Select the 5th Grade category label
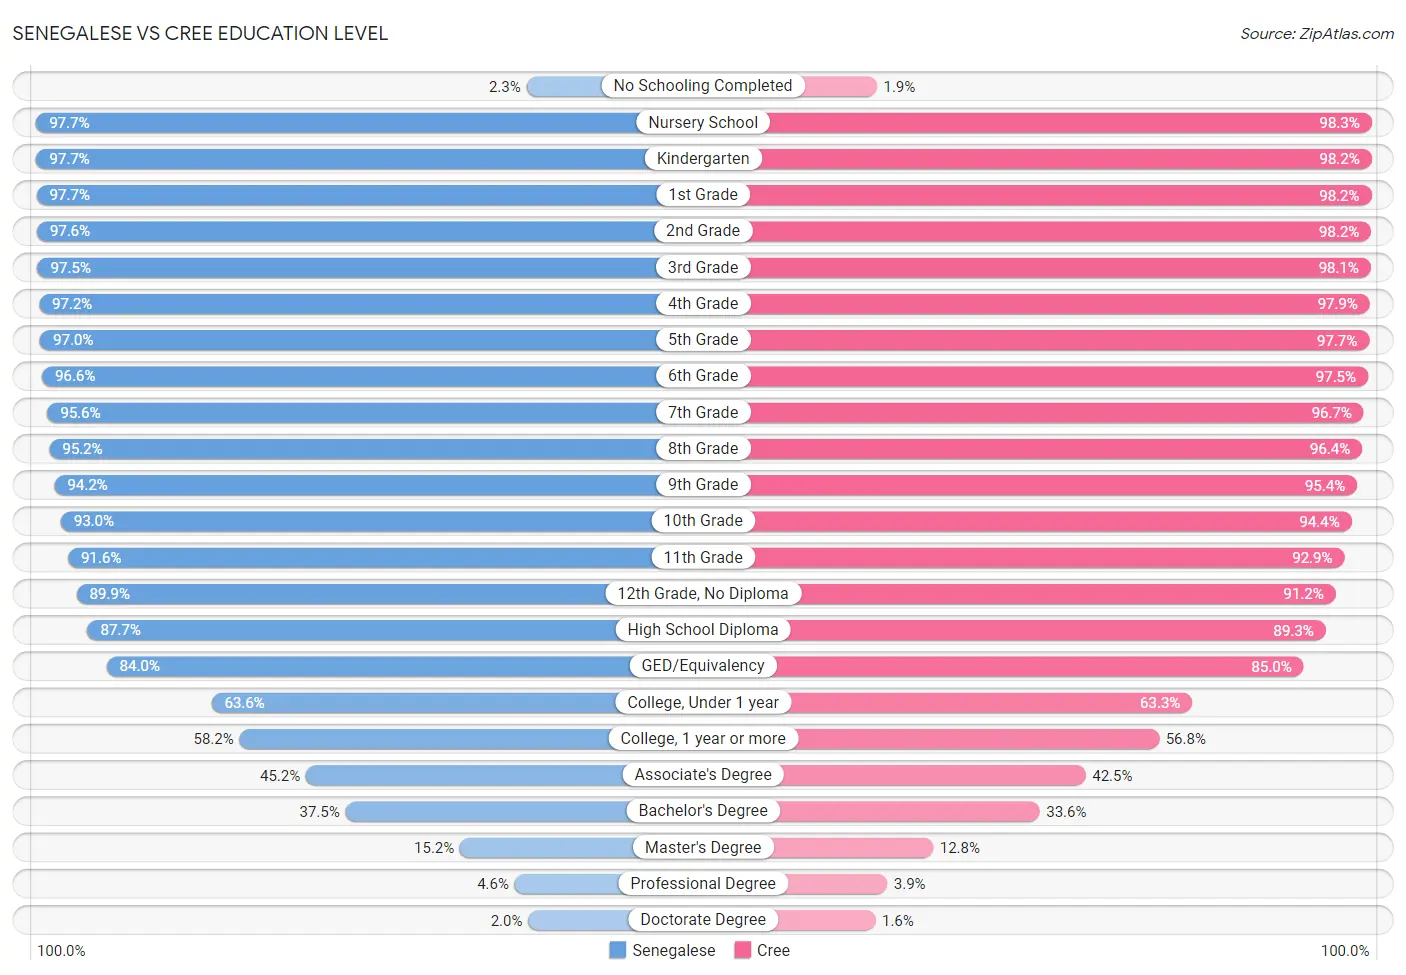 pos(703,340)
